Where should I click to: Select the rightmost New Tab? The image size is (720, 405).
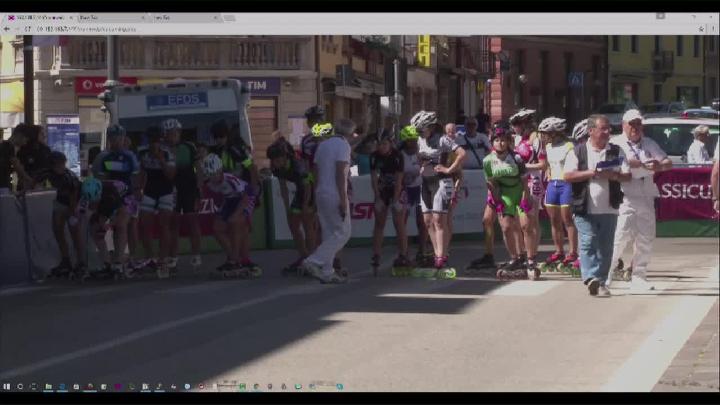[180, 17]
